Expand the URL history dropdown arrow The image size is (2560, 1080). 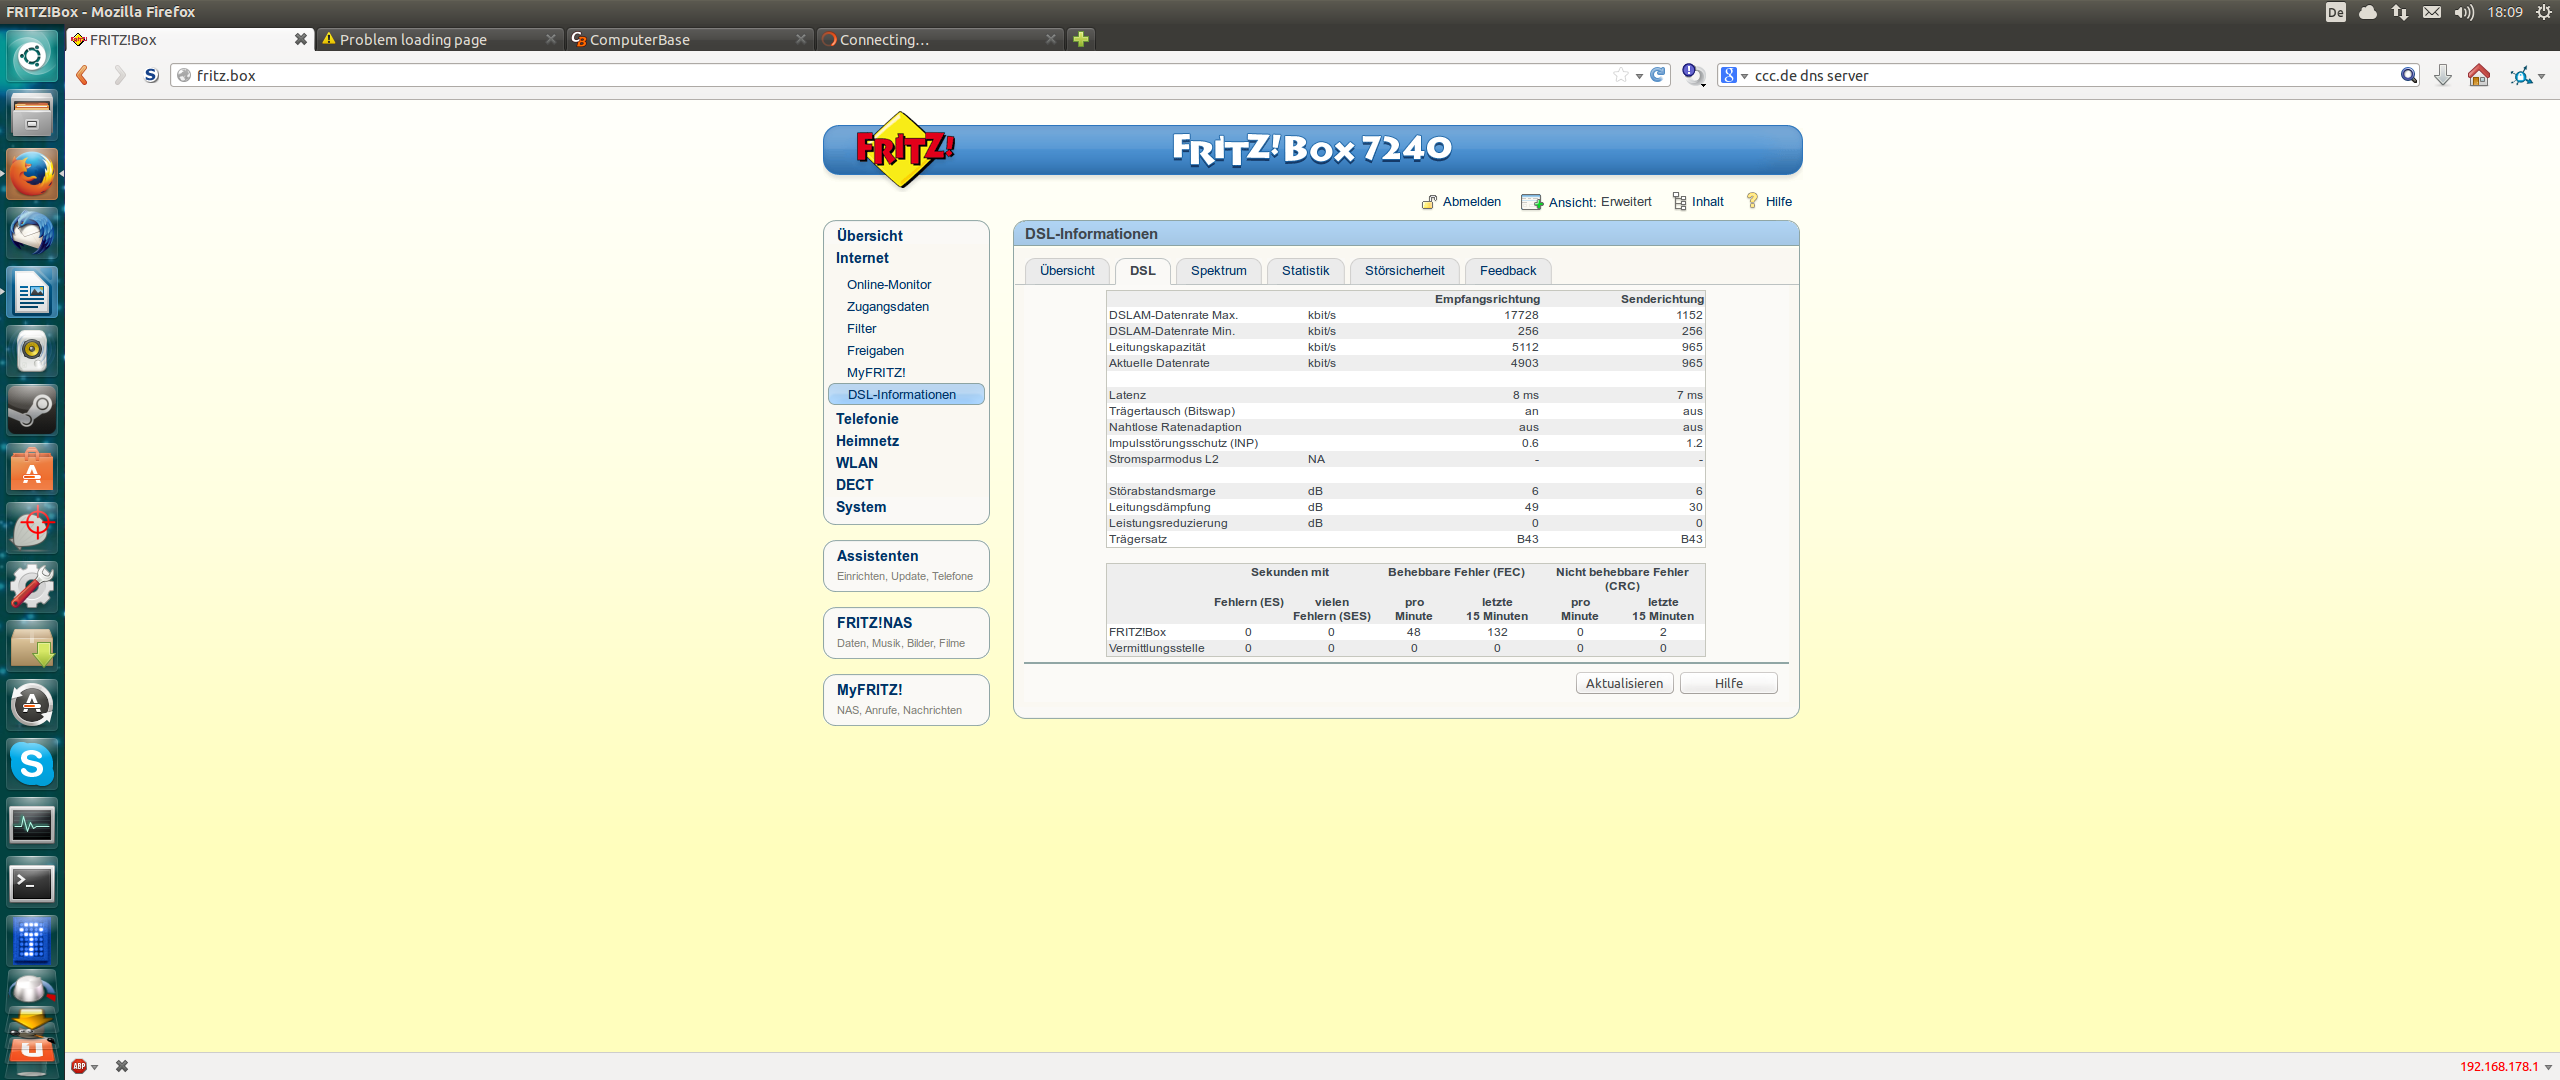point(1639,75)
